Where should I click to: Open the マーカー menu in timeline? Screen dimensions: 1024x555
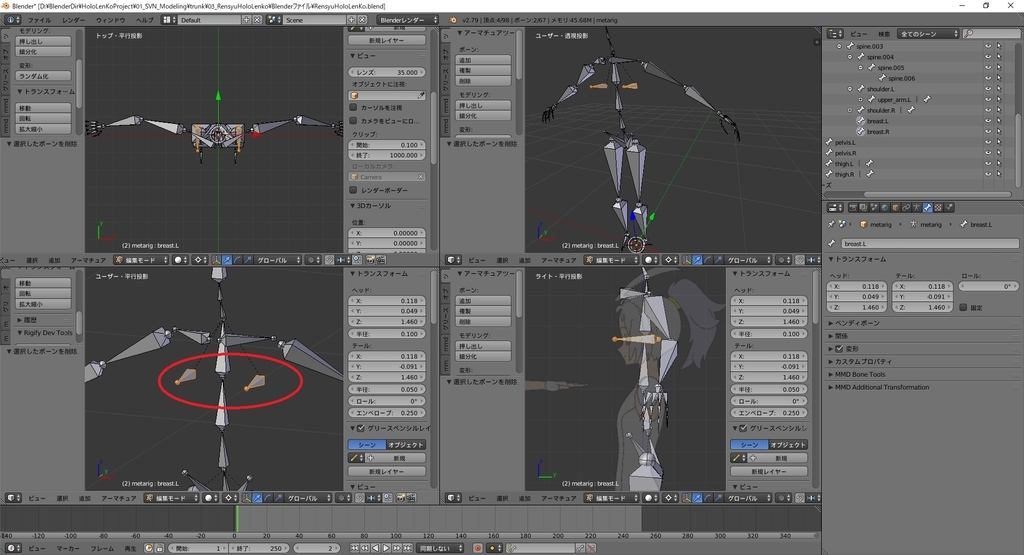68,548
